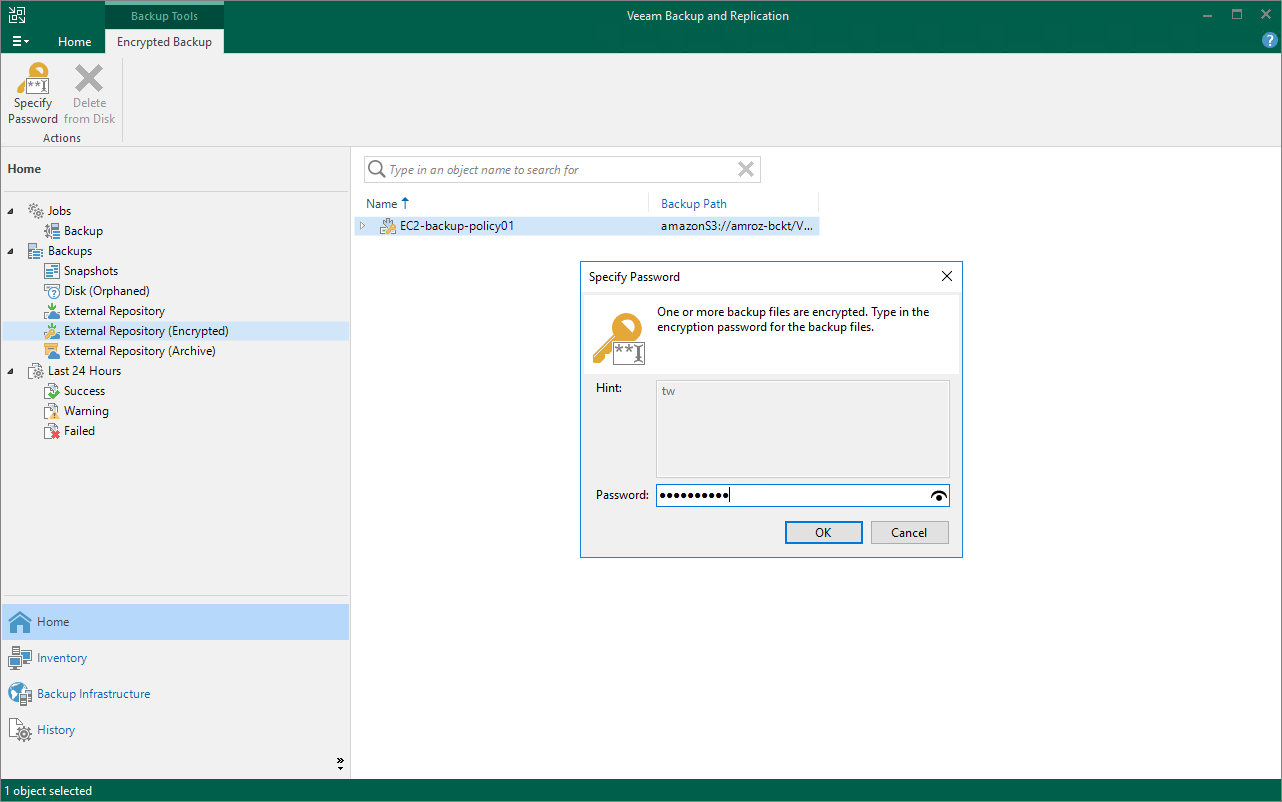Open the Snapshots tree item
This screenshot has height=802, width=1282.
pos(91,271)
